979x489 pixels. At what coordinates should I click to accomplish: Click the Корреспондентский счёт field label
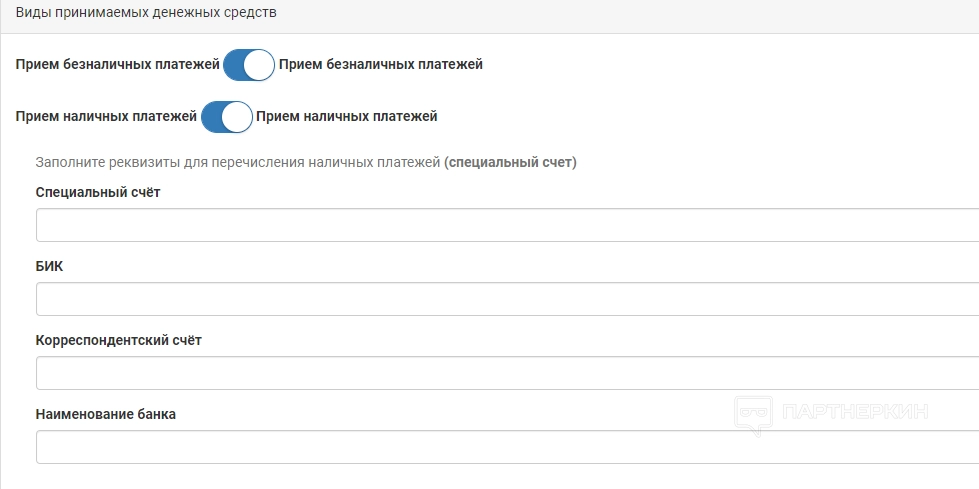click(119, 340)
